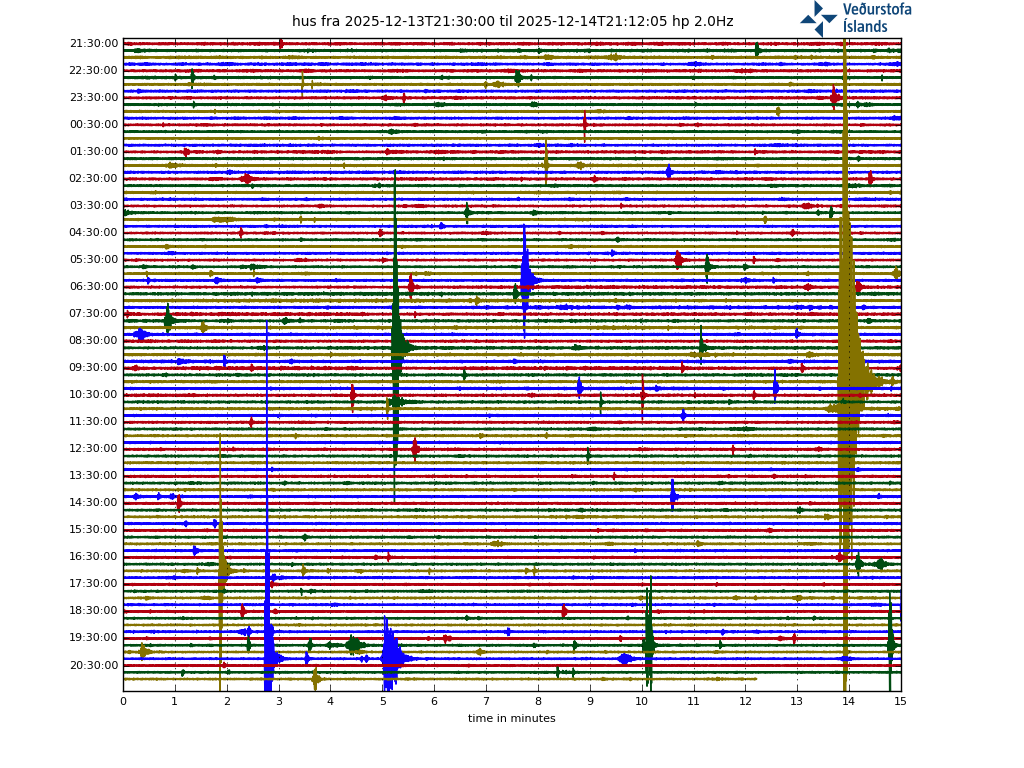Select the 00:30:00 time label
The height and width of the screenshot is (768, 1024).
94,125
